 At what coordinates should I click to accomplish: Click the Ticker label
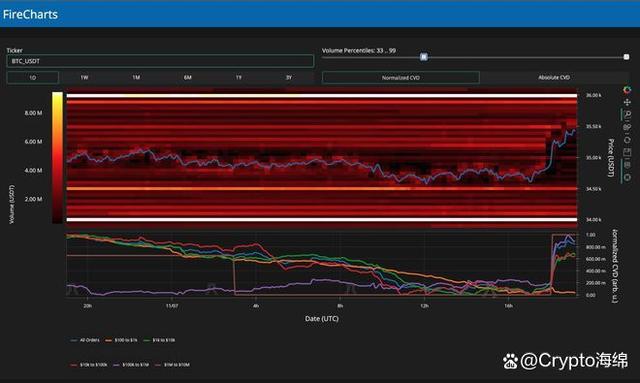click(x=14, y=51)
